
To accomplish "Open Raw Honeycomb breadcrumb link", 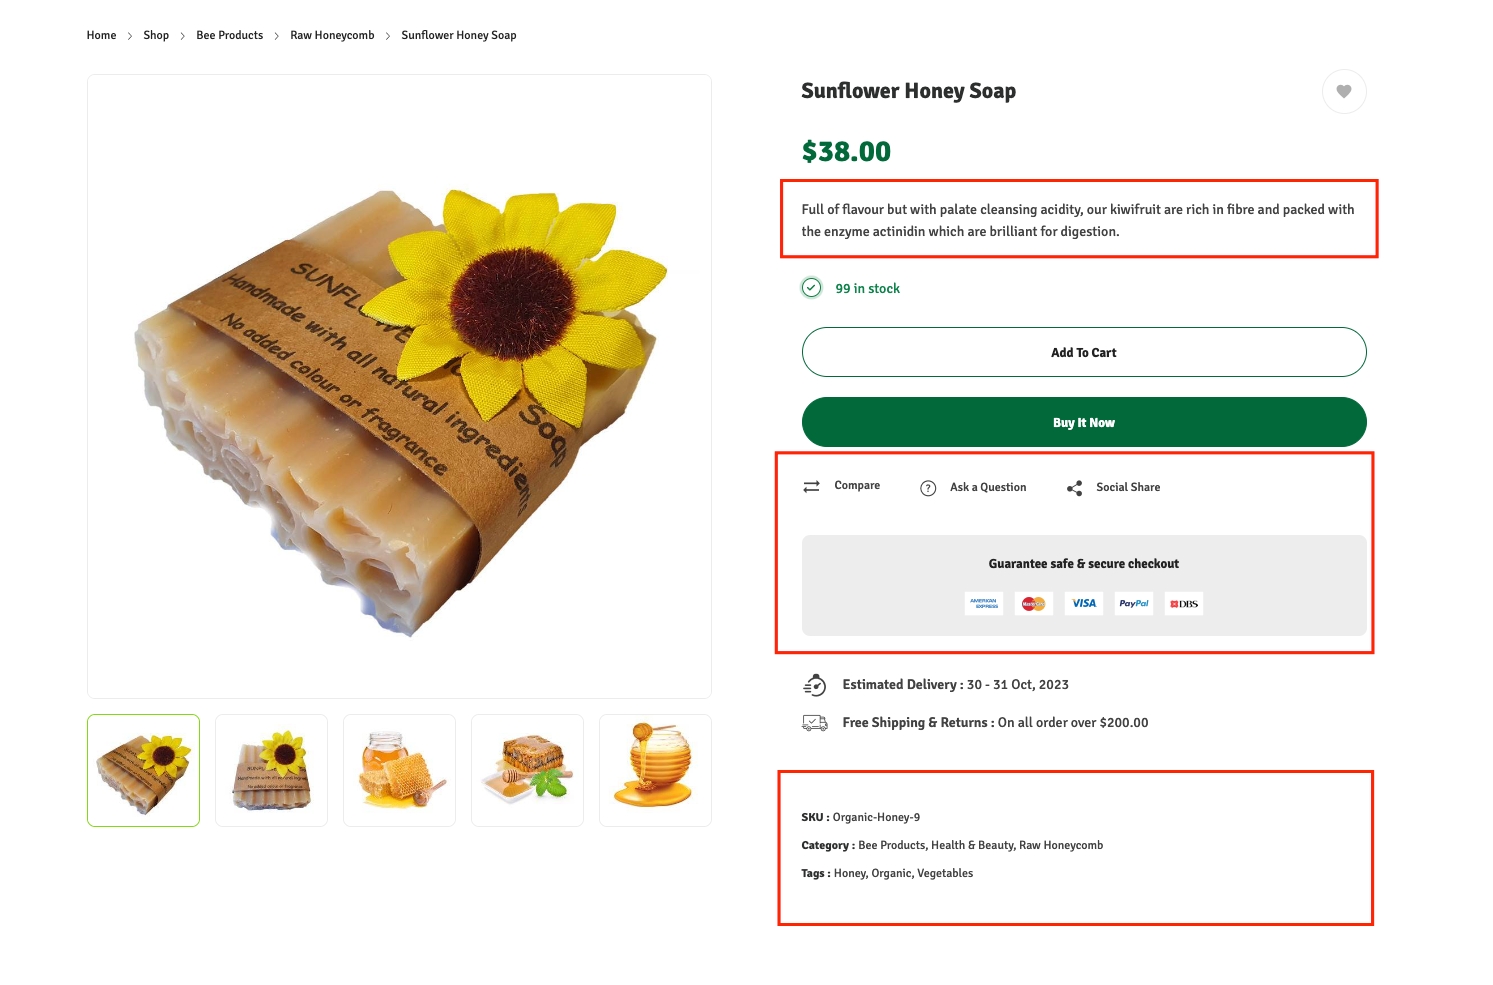I will tap(332, 36).
